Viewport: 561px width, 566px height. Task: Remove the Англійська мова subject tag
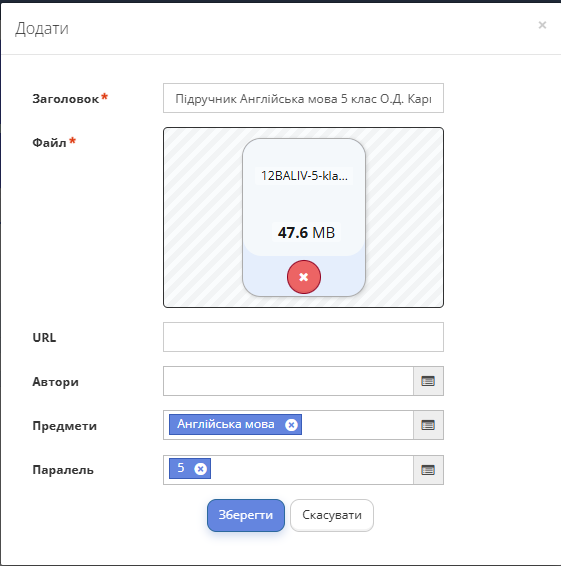291,425
